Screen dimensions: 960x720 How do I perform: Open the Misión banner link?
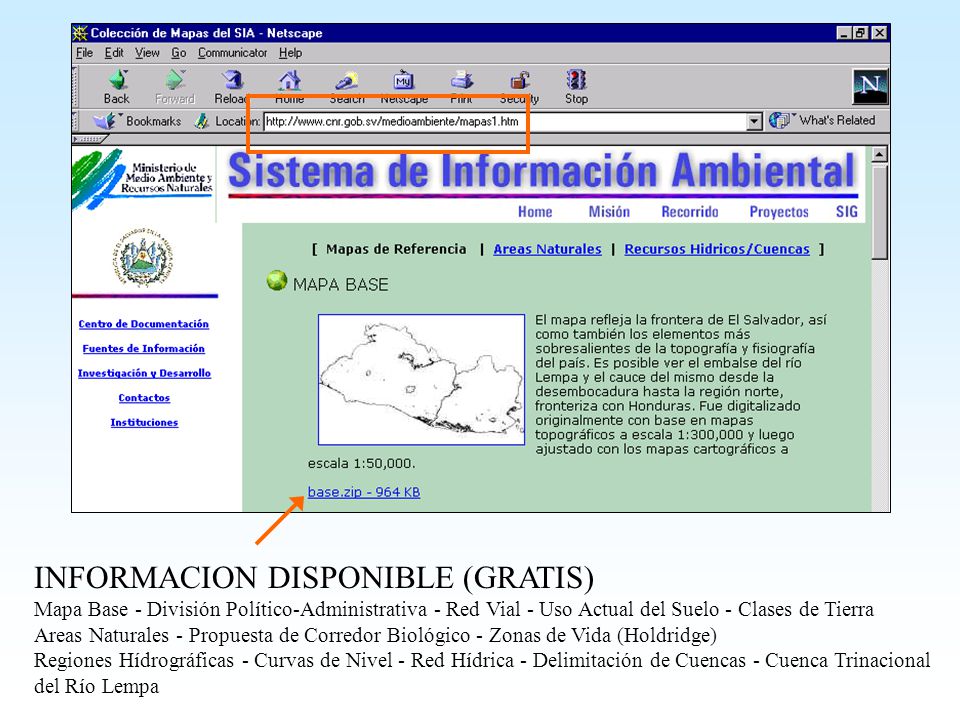[609, 212]
